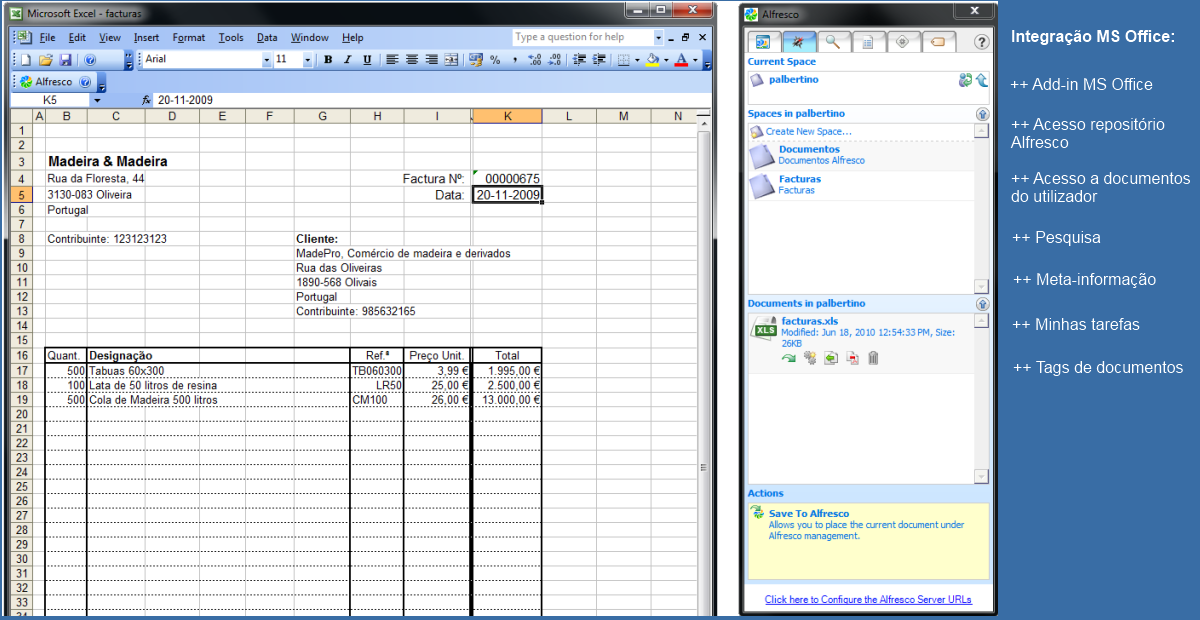1200x620 pixels.
Task: Create a new workbook with the New icon
Action: coord(27,60)
